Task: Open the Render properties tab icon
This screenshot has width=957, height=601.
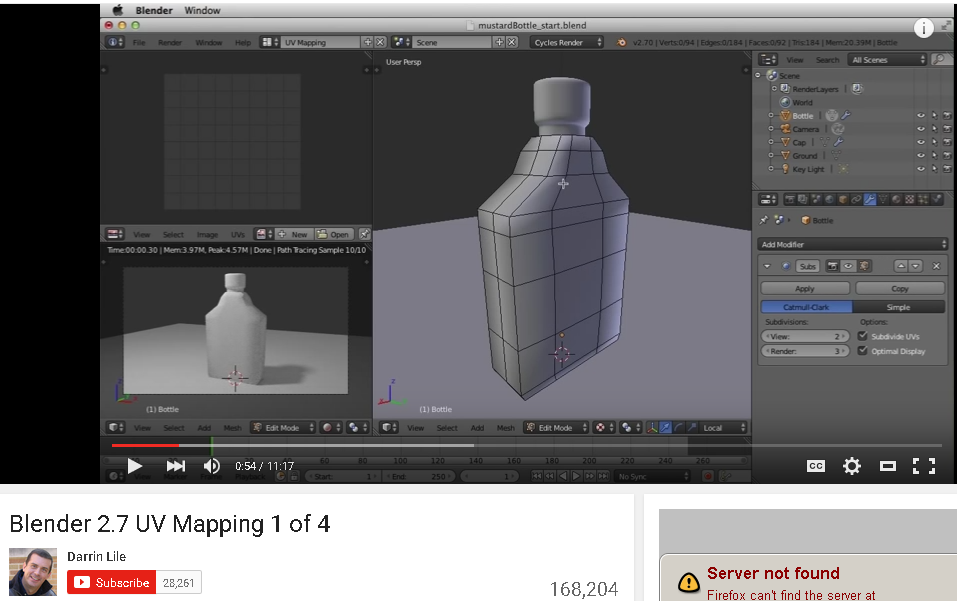Action: tap(790, 200)
